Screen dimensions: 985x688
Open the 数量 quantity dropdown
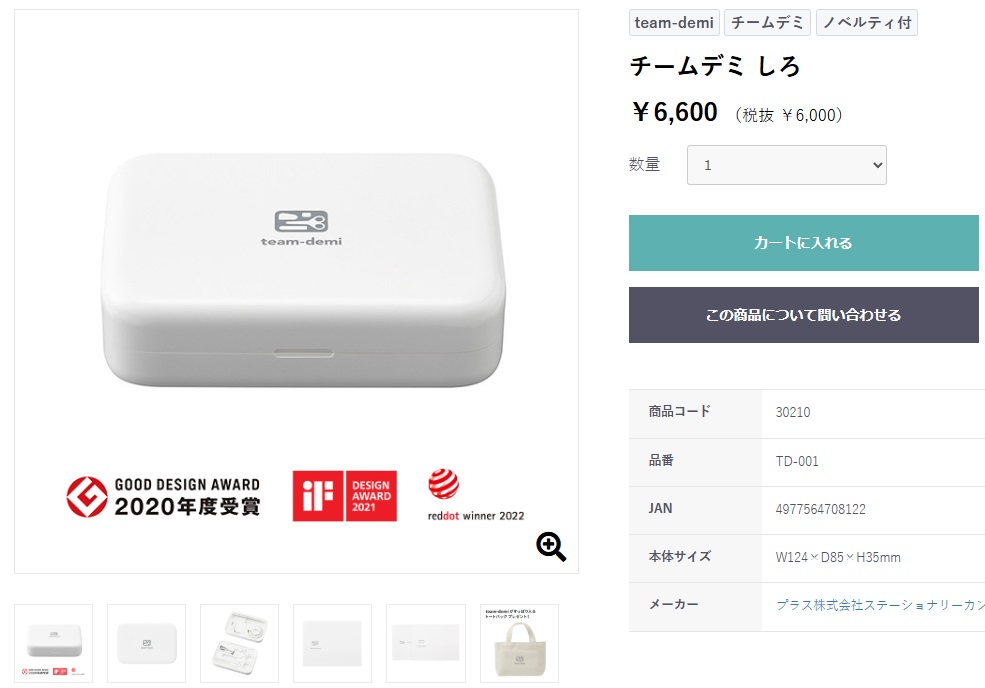[786, 165]
